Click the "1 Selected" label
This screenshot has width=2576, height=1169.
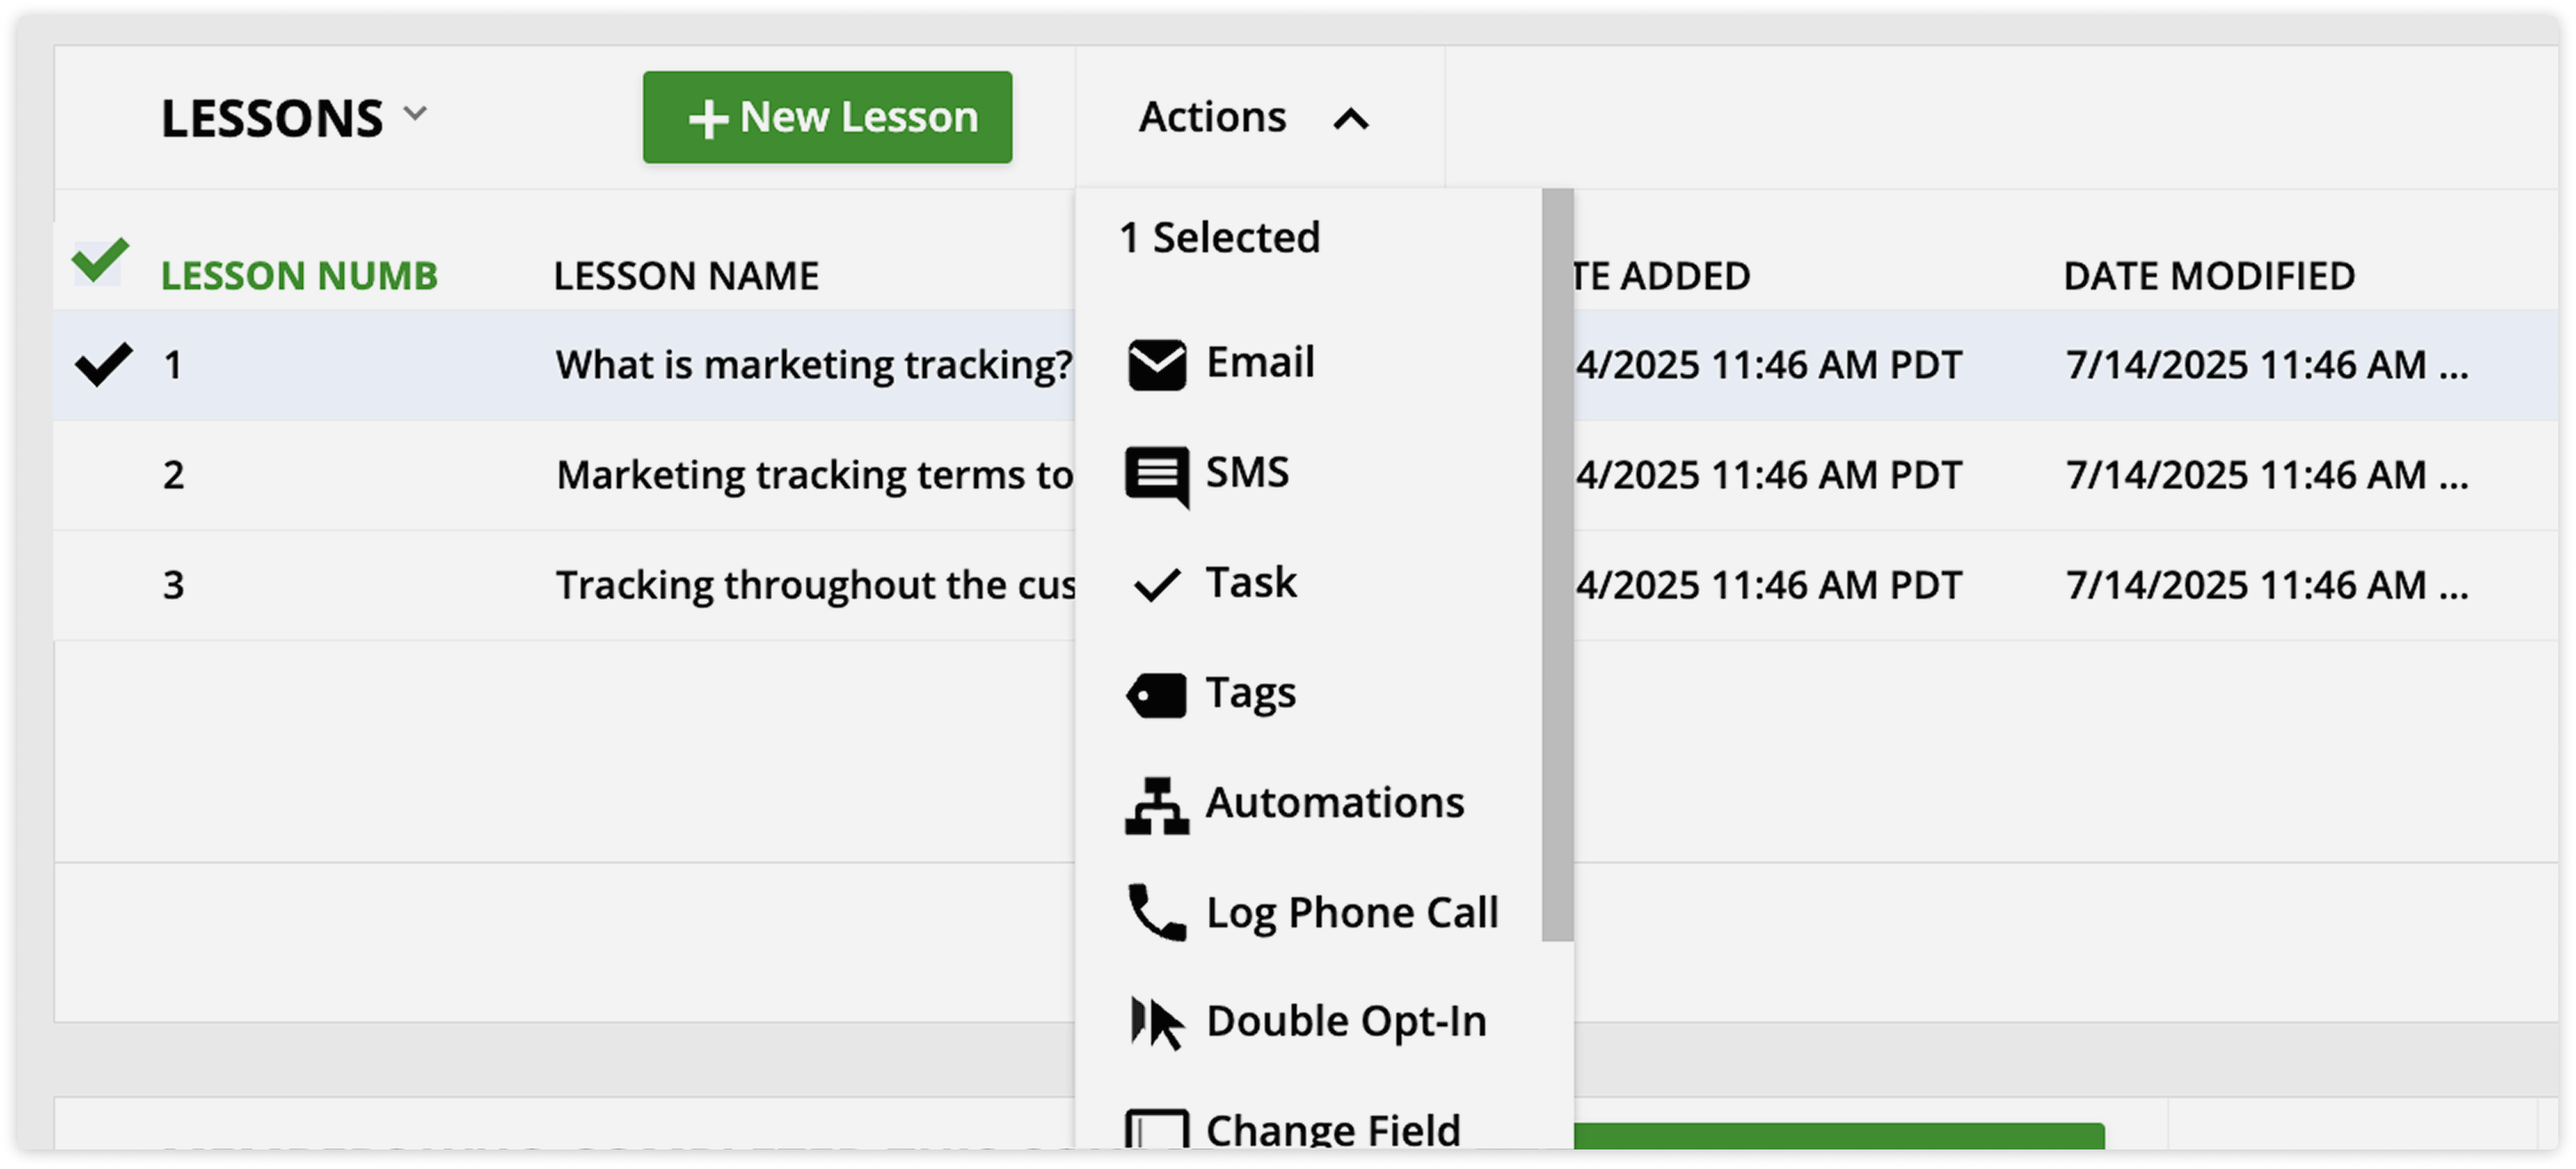(1220, 238)
